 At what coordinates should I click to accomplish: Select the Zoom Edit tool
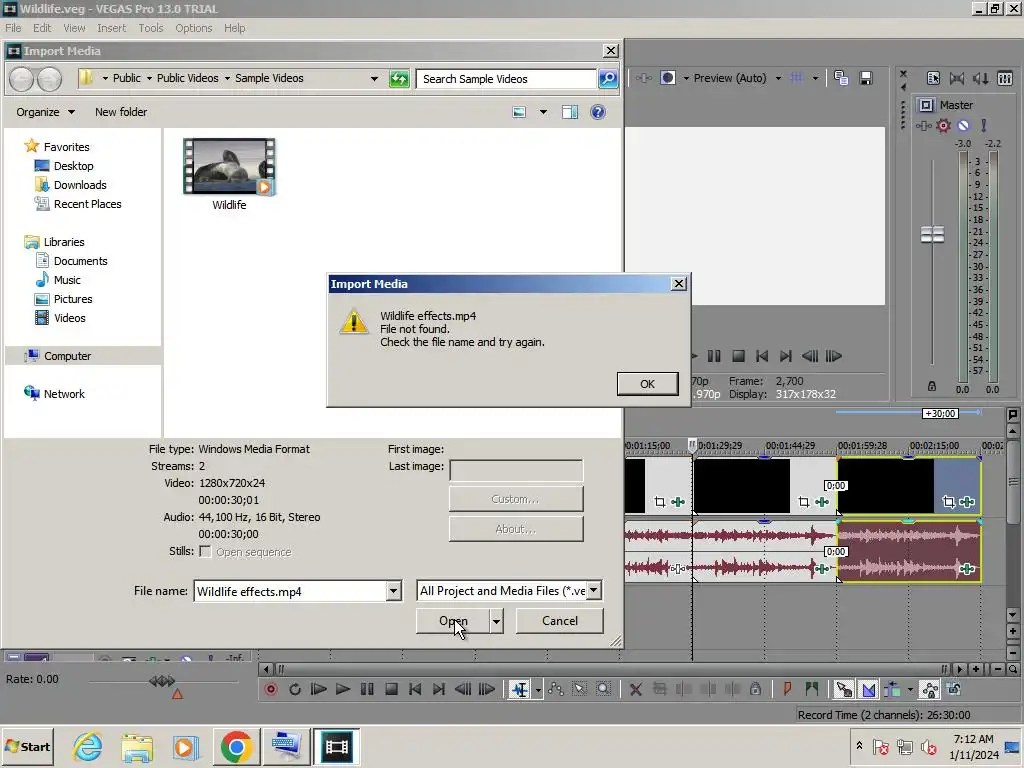603,689
